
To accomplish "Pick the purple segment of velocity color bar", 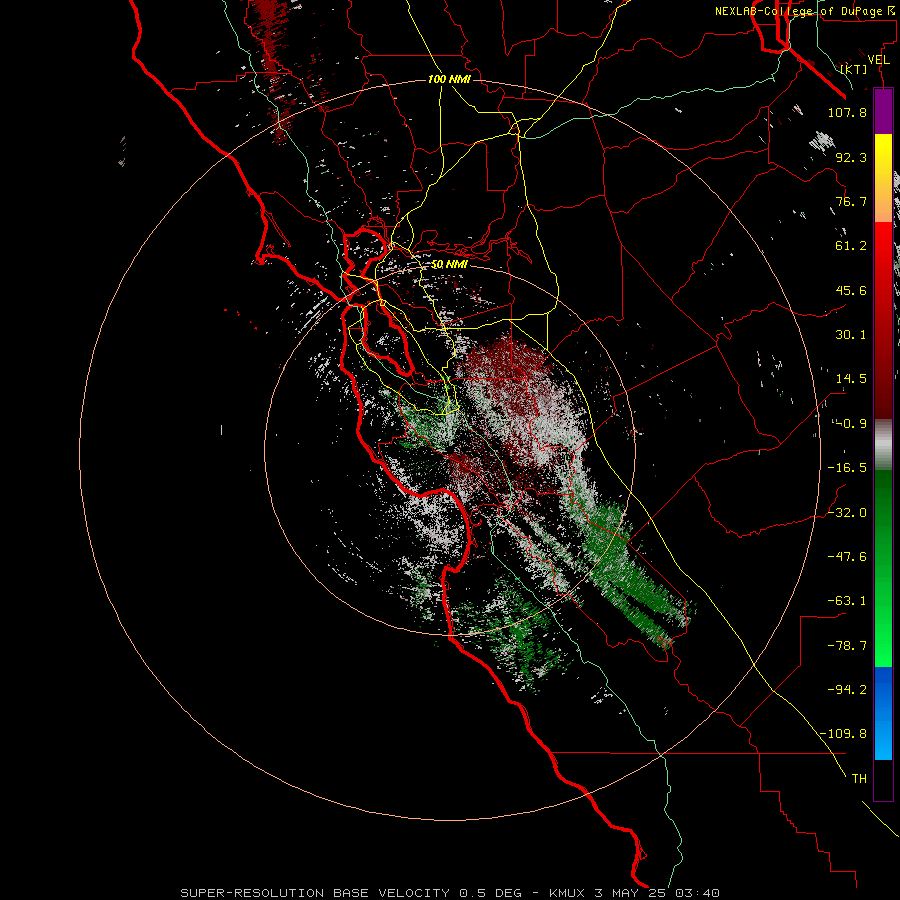I will [x=883, y=112].
